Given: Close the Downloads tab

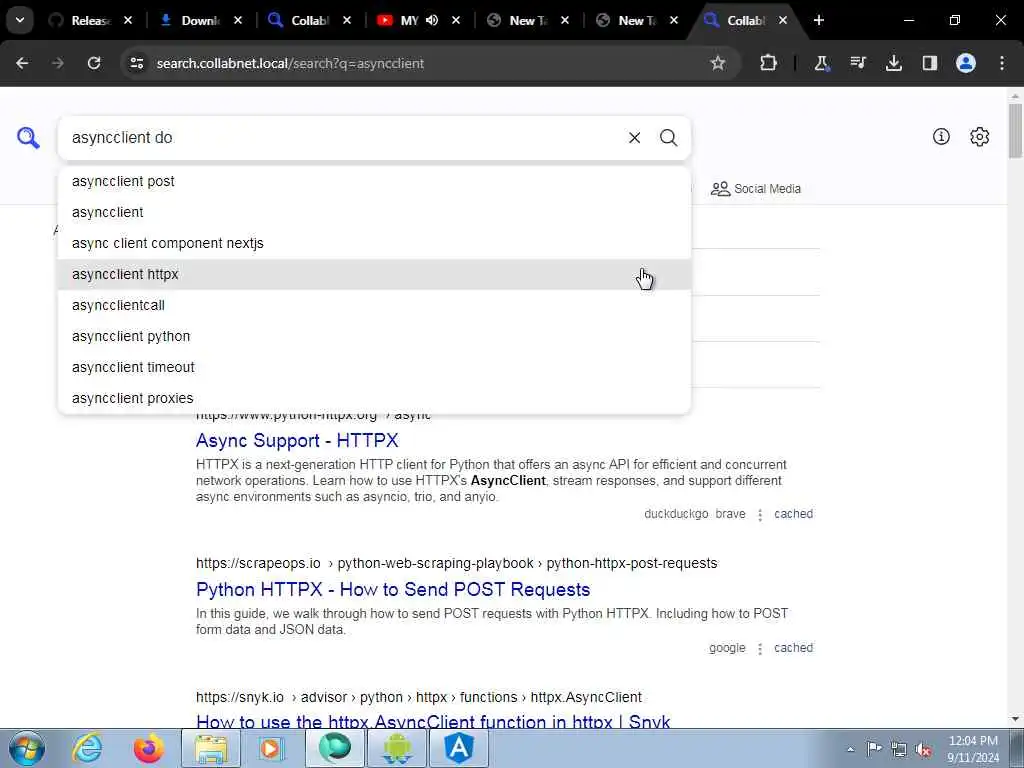Looking at the screenshot, I should [238, 20].
